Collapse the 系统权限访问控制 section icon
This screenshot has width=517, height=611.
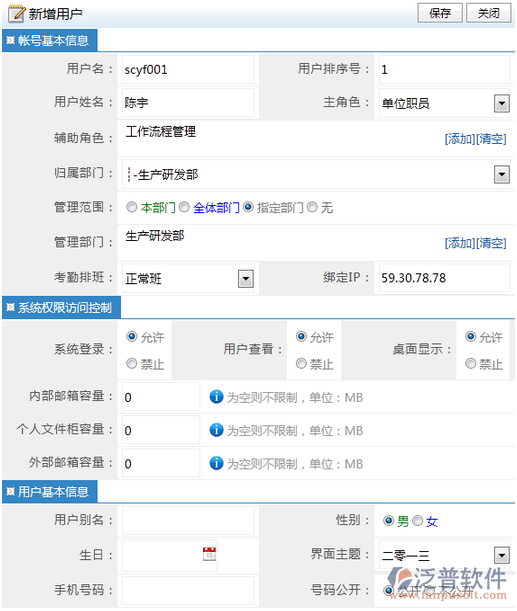(11, 307)
